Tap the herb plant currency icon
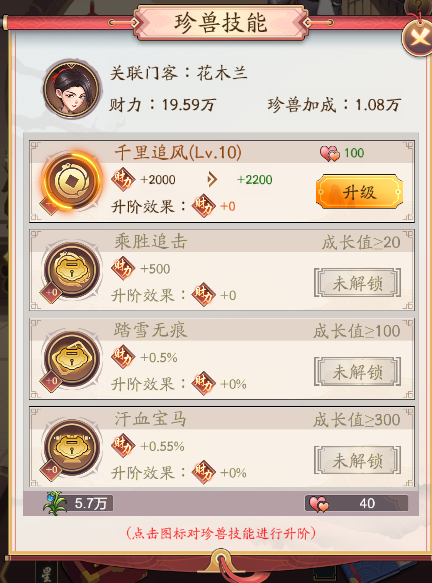The width and height of the screenshot is (432, 583). click(x=55, y=503)
